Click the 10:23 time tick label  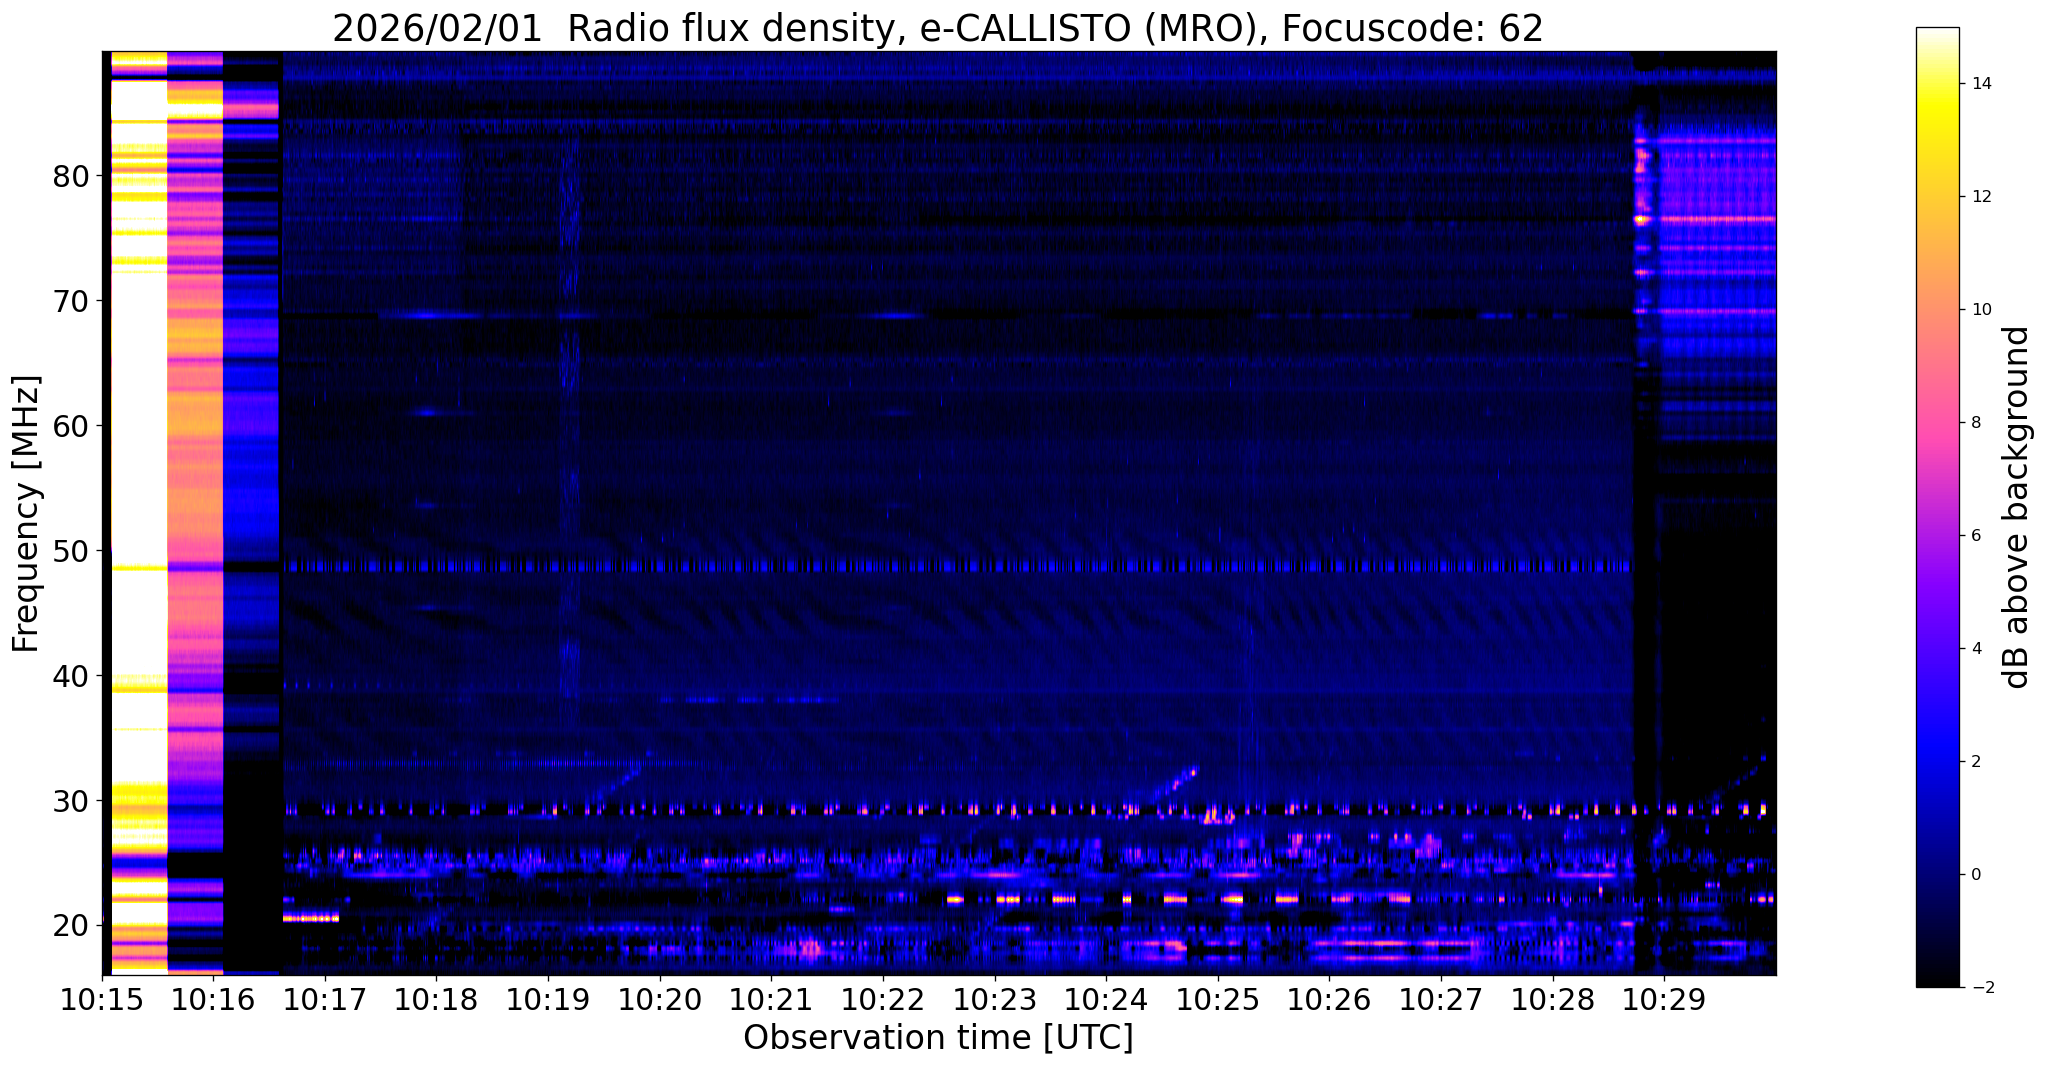pyautogui.click(x=995, y=1000)
